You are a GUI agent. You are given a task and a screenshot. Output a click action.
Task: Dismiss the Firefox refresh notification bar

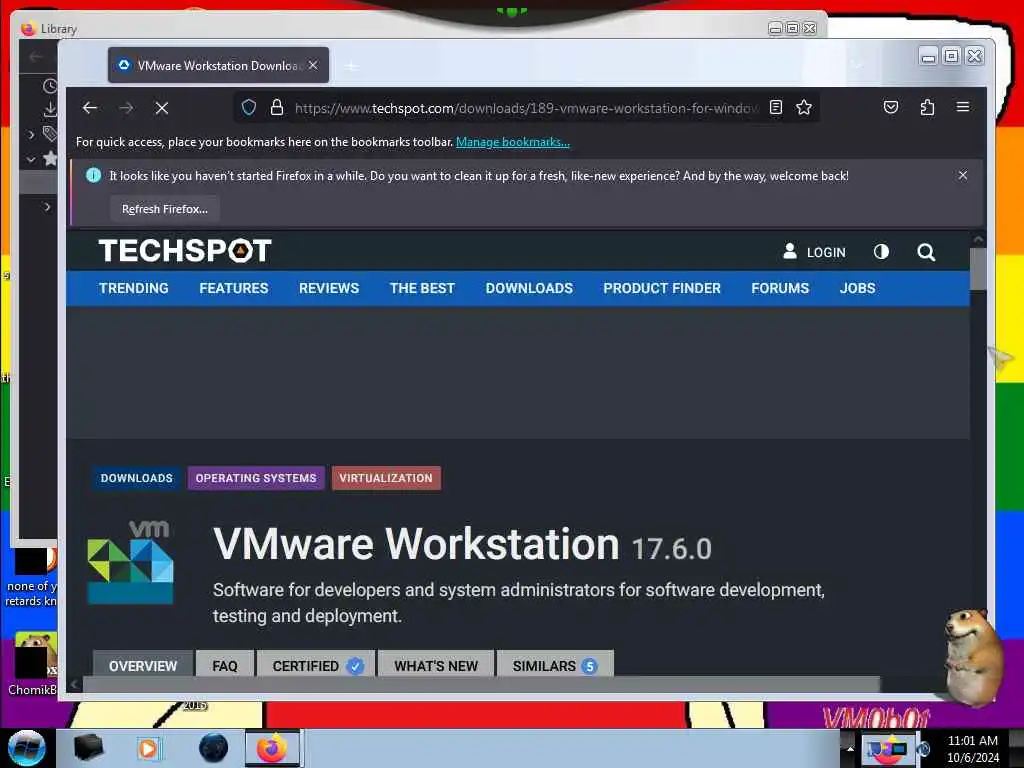click(x=963, y=175)
